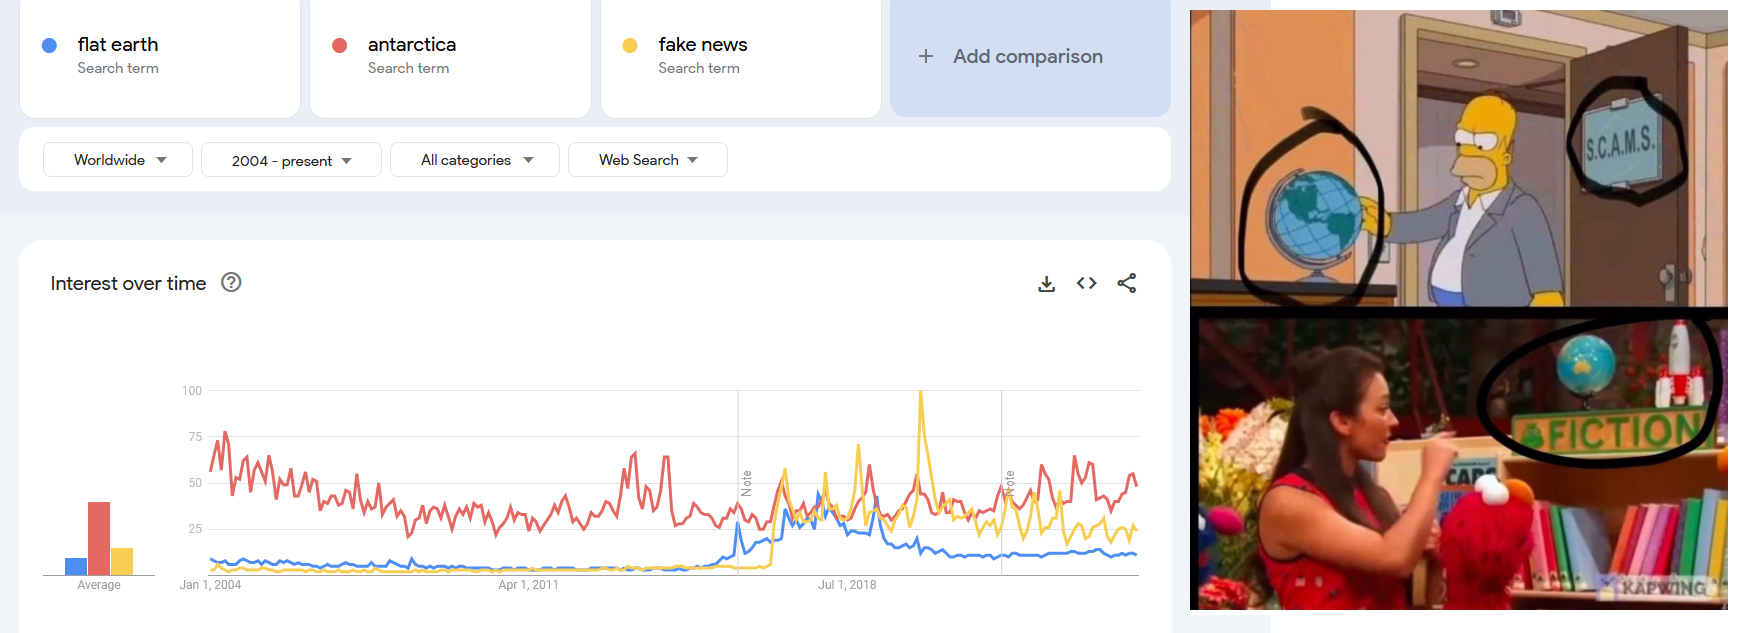Click the plus icon in Add comparison
1746x633 pixels.
coord(926,56)
